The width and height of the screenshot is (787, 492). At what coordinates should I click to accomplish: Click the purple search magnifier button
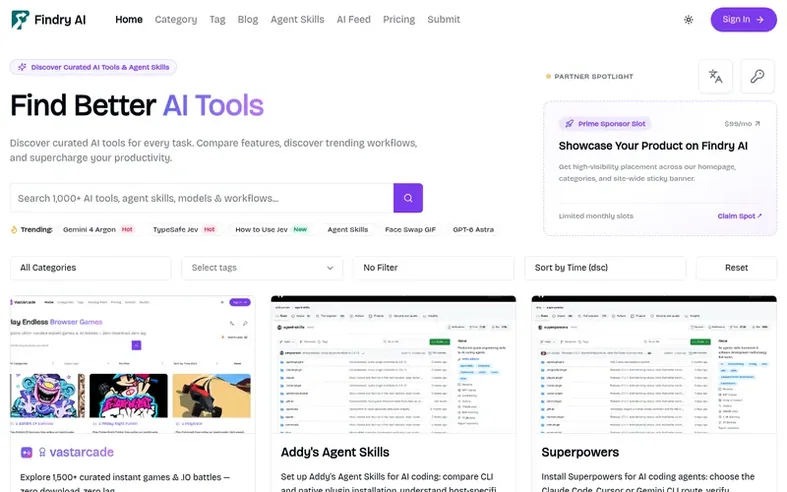click(408, 198)
